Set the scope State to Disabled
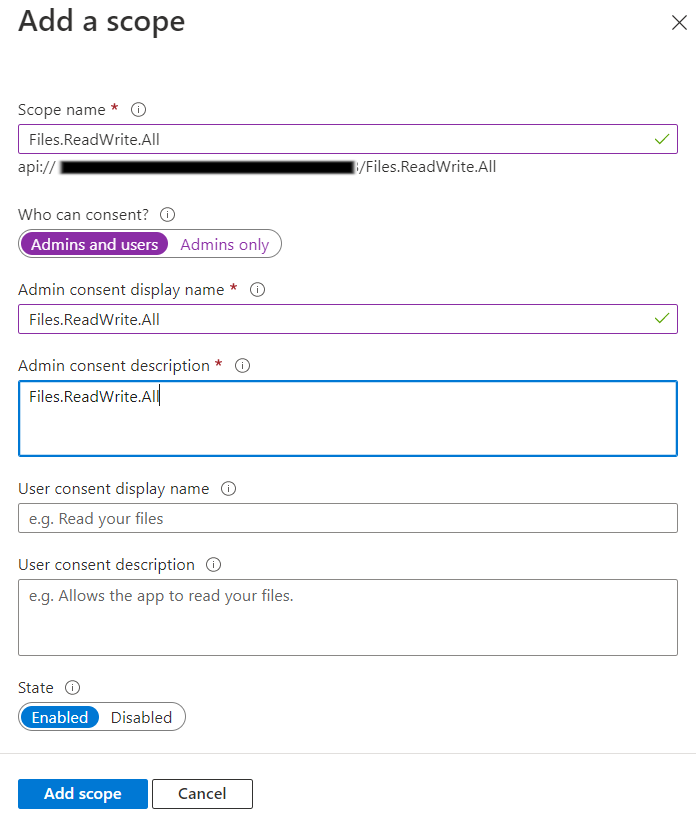696x815 pixels. (x=141, y=717)
